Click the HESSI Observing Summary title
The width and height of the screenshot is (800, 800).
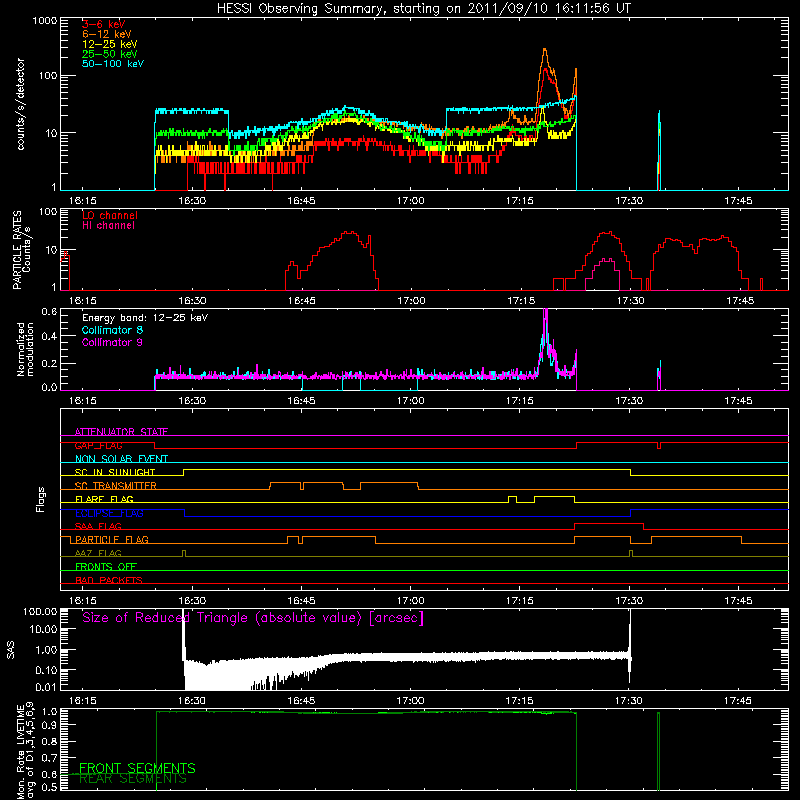coord(424,9)
